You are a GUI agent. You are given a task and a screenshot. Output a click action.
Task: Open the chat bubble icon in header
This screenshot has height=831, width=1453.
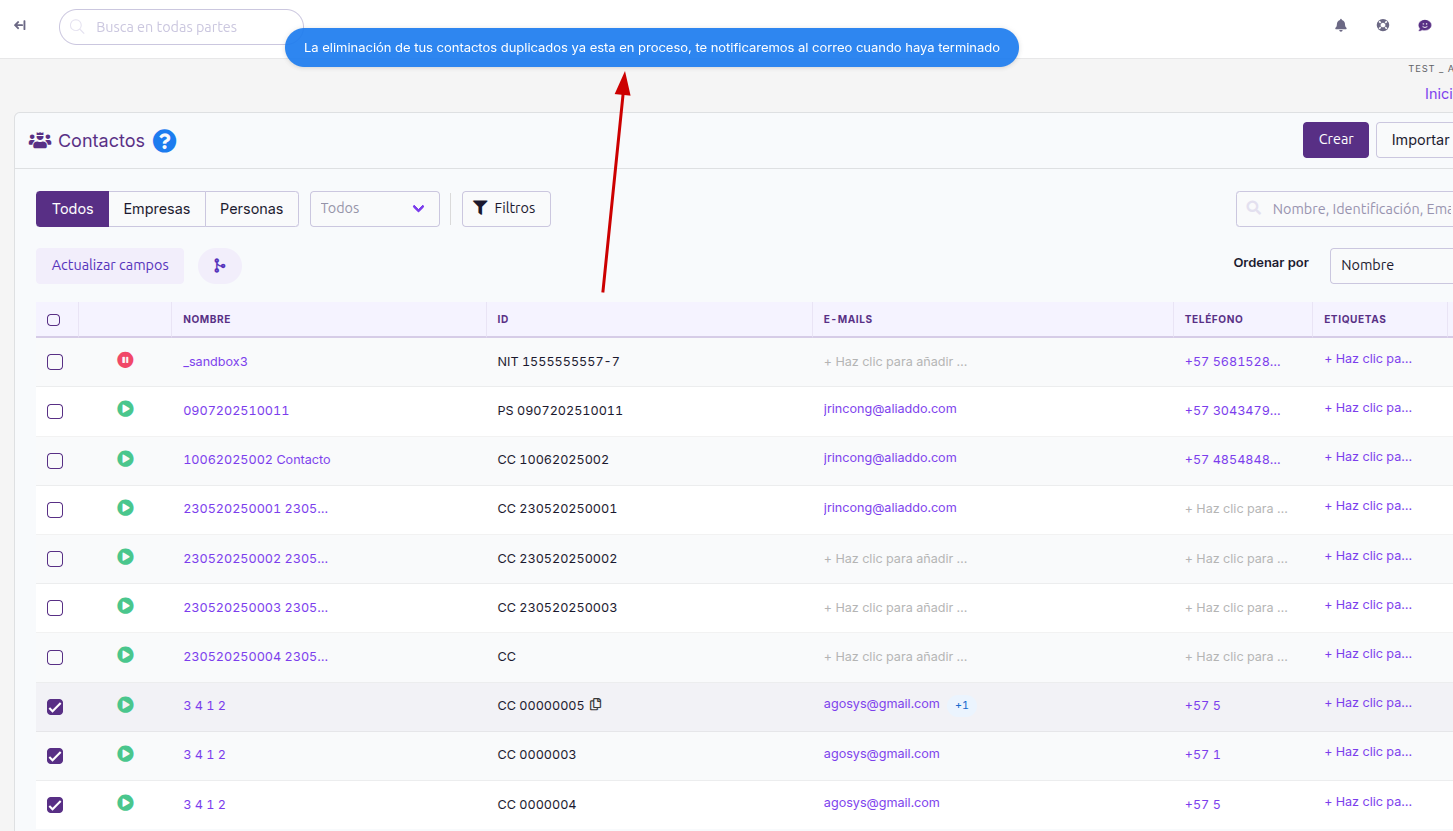click(x=1425, y=26)
